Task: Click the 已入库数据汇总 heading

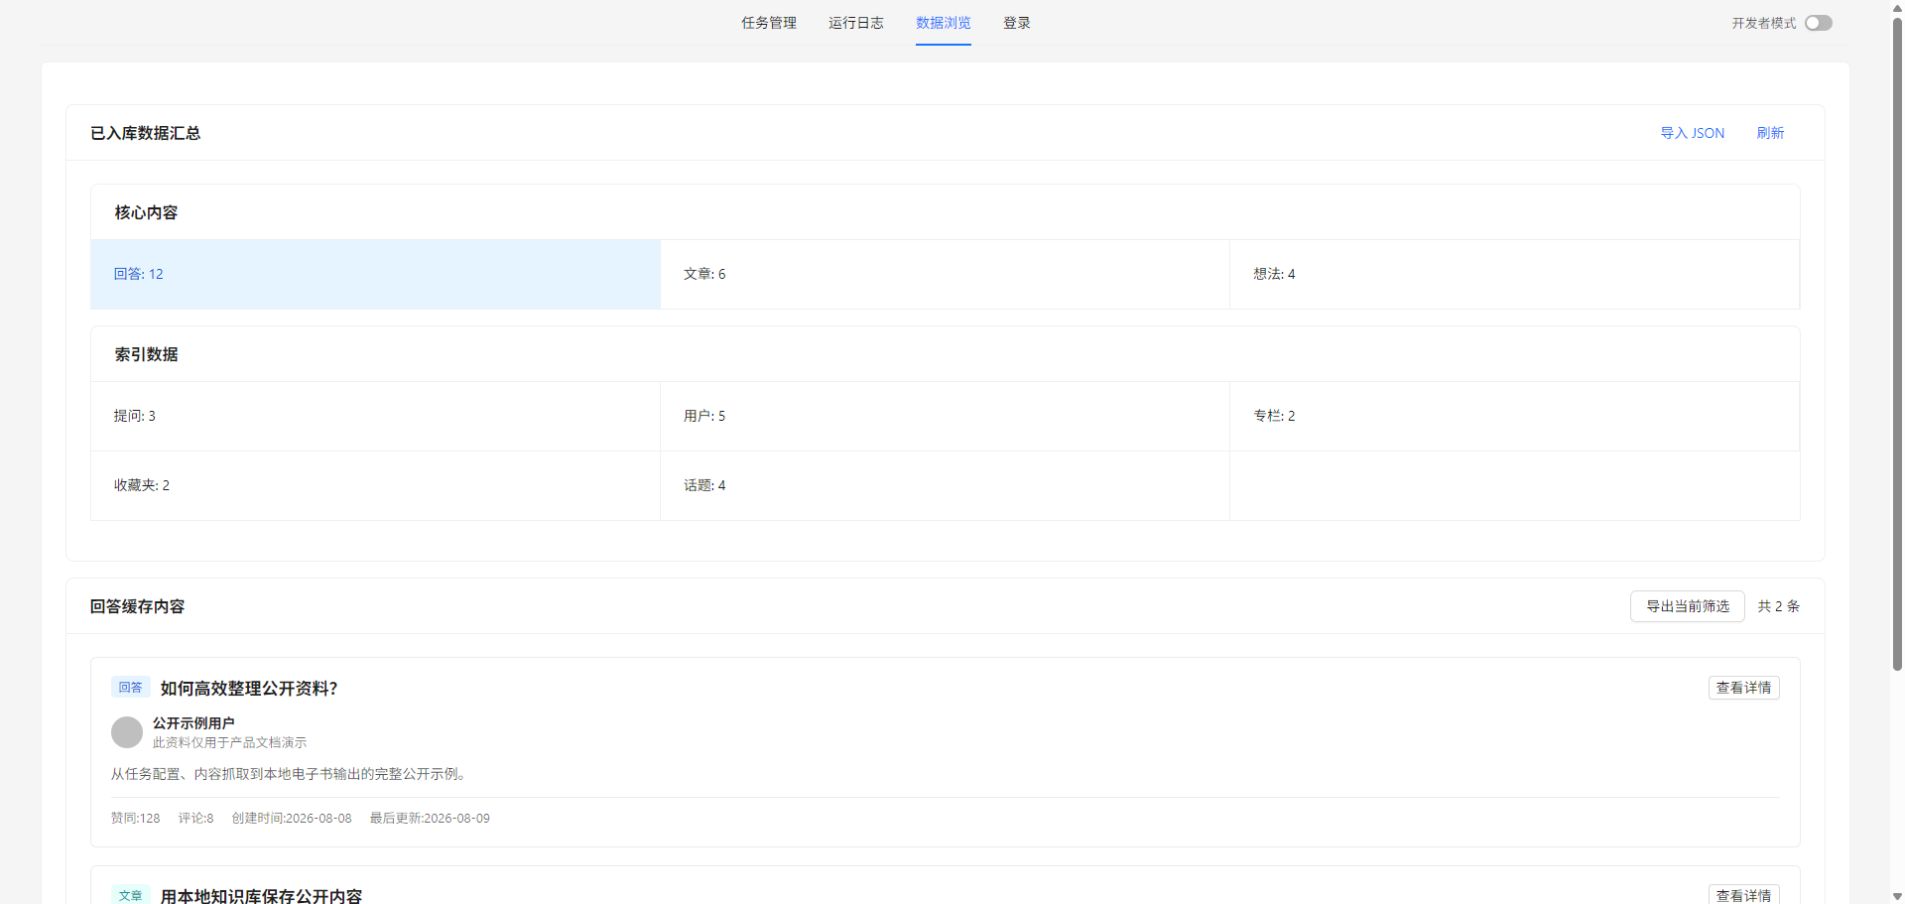Action: coord(145,133)
